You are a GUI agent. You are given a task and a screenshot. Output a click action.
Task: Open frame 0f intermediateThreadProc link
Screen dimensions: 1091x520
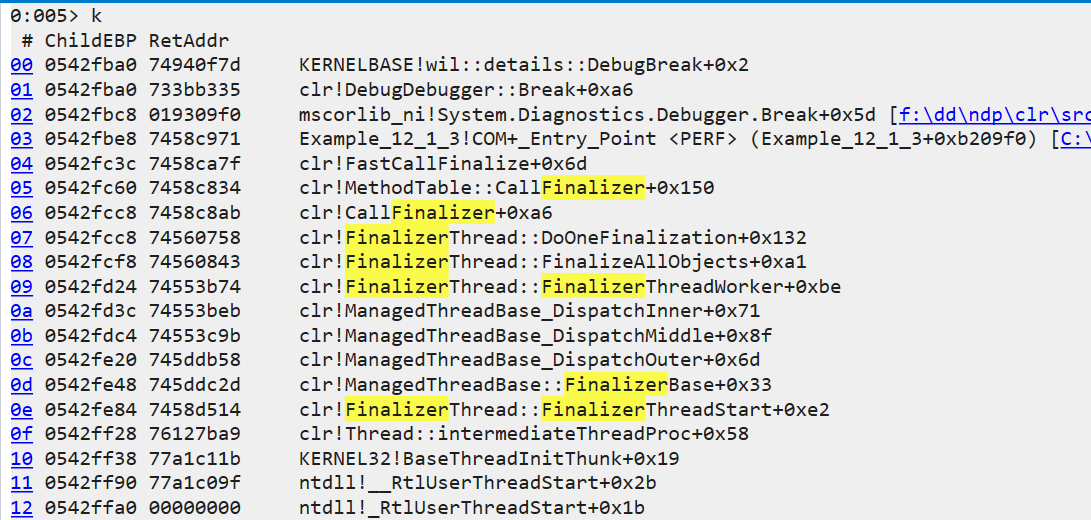click(22, 434)
